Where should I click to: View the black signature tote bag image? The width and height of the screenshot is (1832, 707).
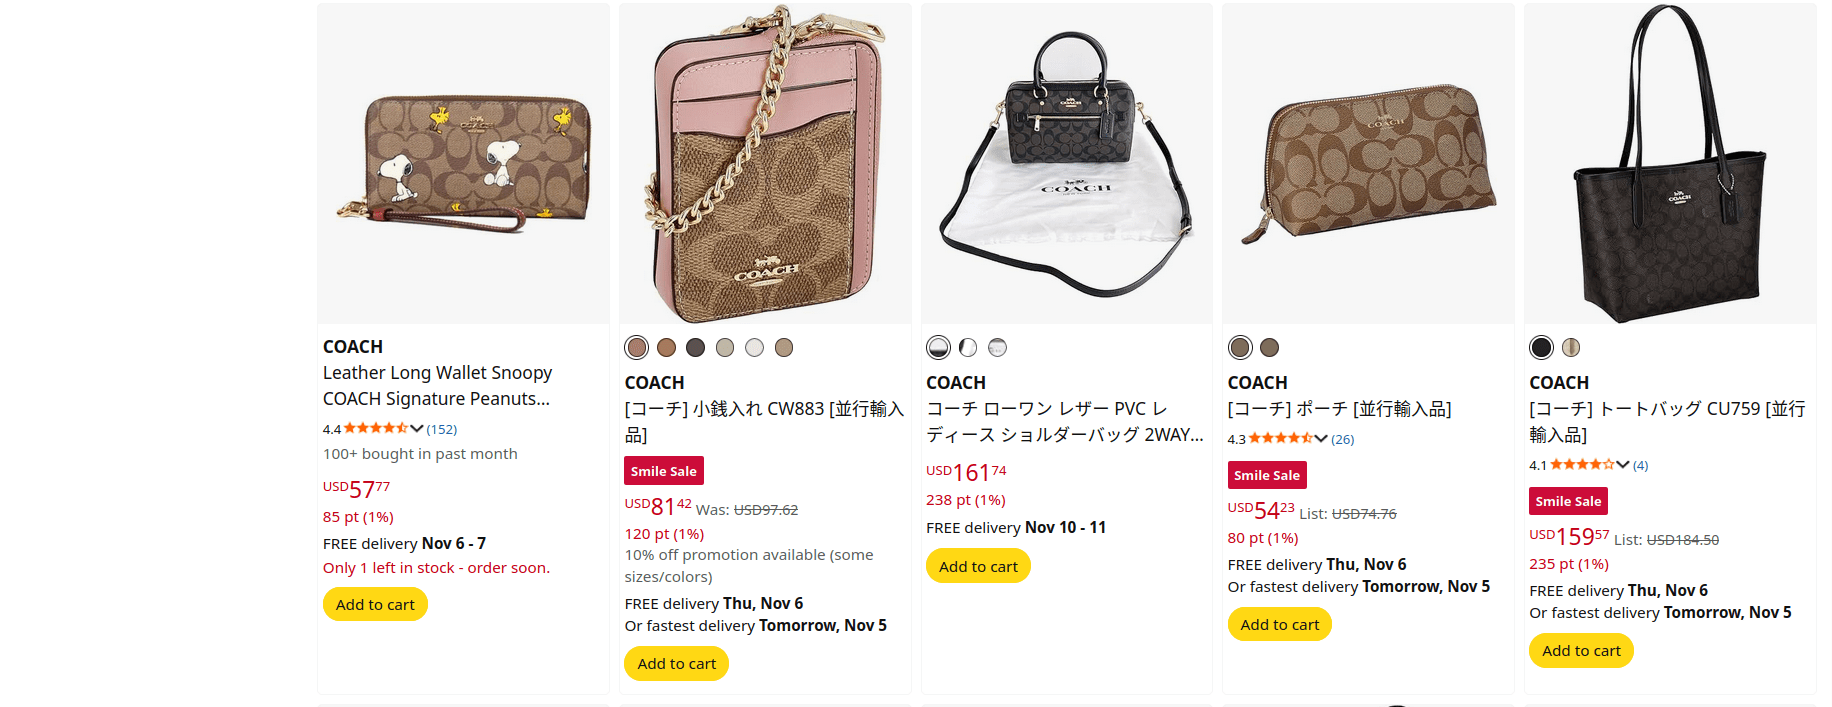[x=1670, y=163]
